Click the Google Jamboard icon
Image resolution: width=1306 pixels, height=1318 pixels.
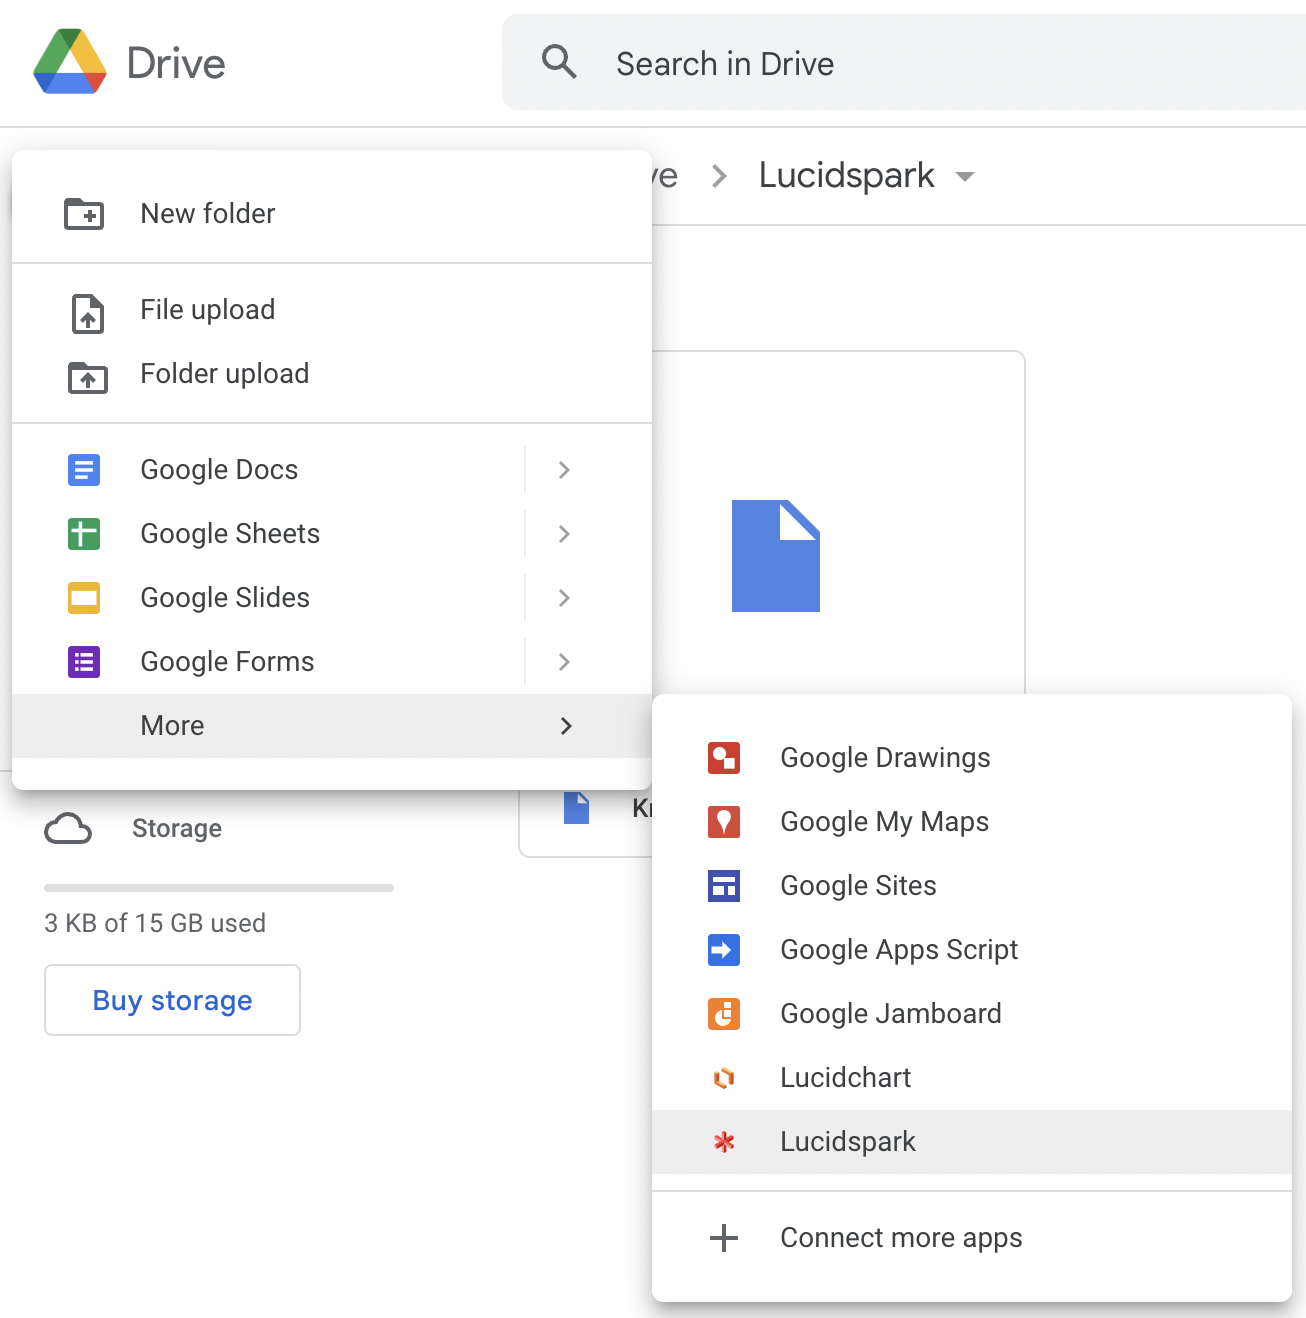tap(724, 1014)
